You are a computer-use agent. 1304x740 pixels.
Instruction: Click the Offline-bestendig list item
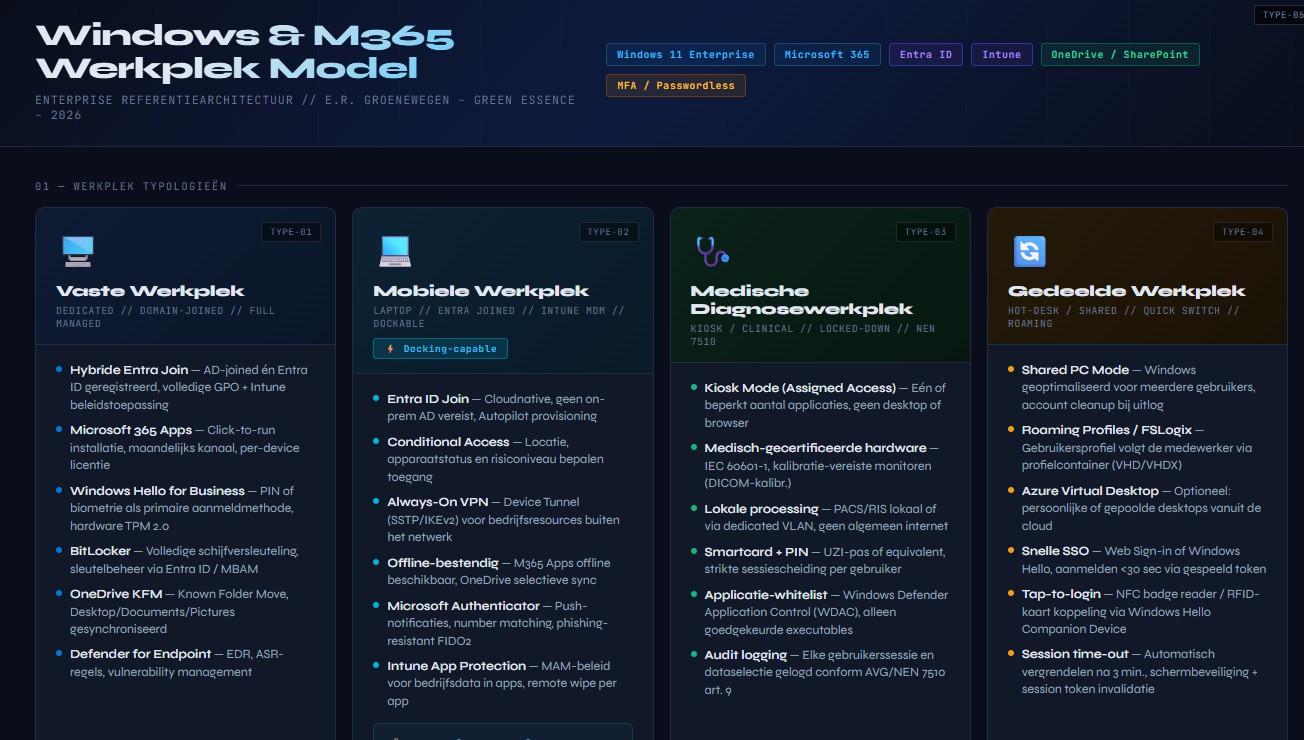pos(502,571)
